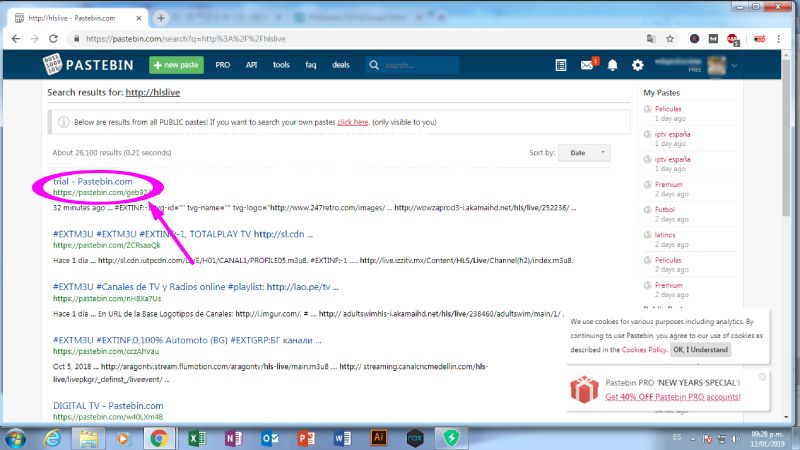Bookmark this page with the star icon
This screenshot has height=450, width=800.
coord(670,39)
